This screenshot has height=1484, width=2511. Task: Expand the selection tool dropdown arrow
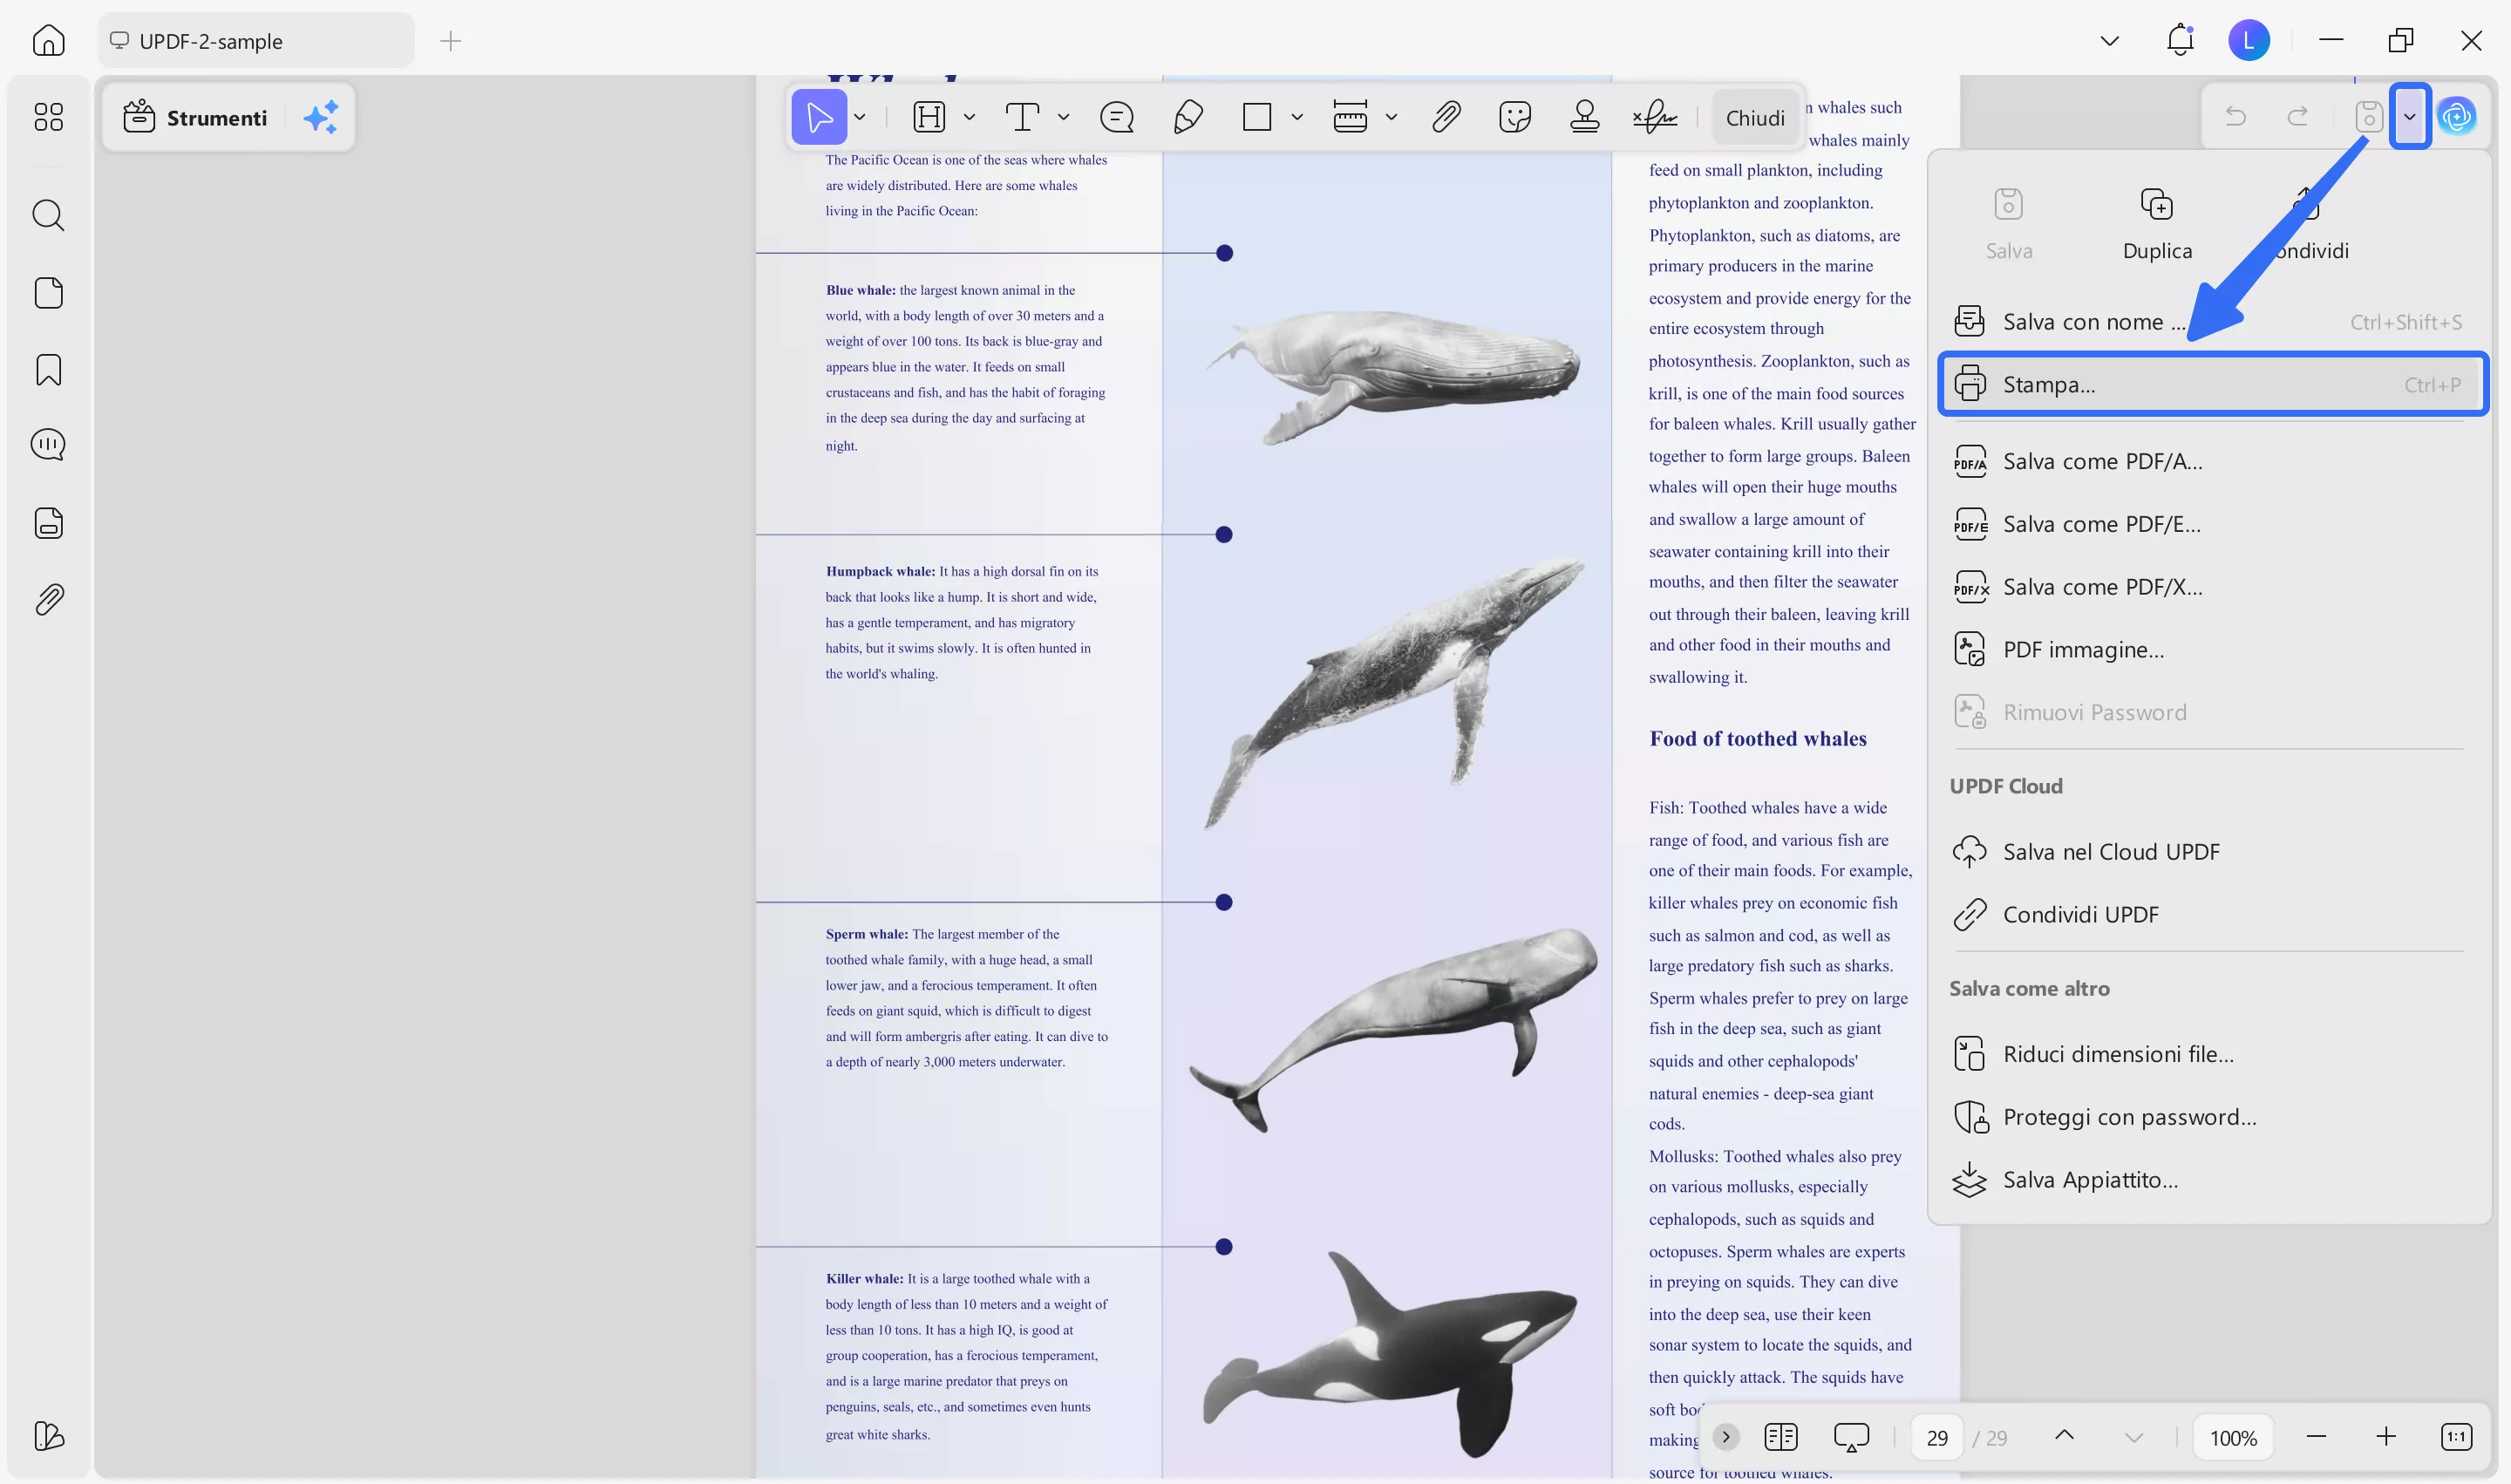[x=858, y=117]
